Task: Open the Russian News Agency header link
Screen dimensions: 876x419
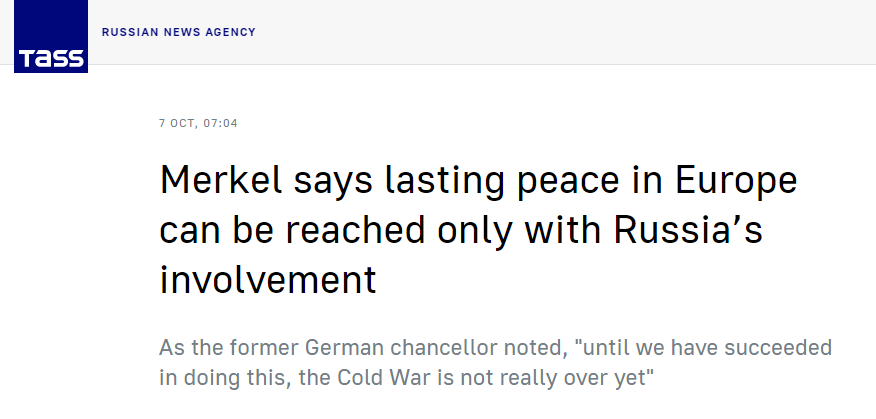Action: tap(178, 32)
